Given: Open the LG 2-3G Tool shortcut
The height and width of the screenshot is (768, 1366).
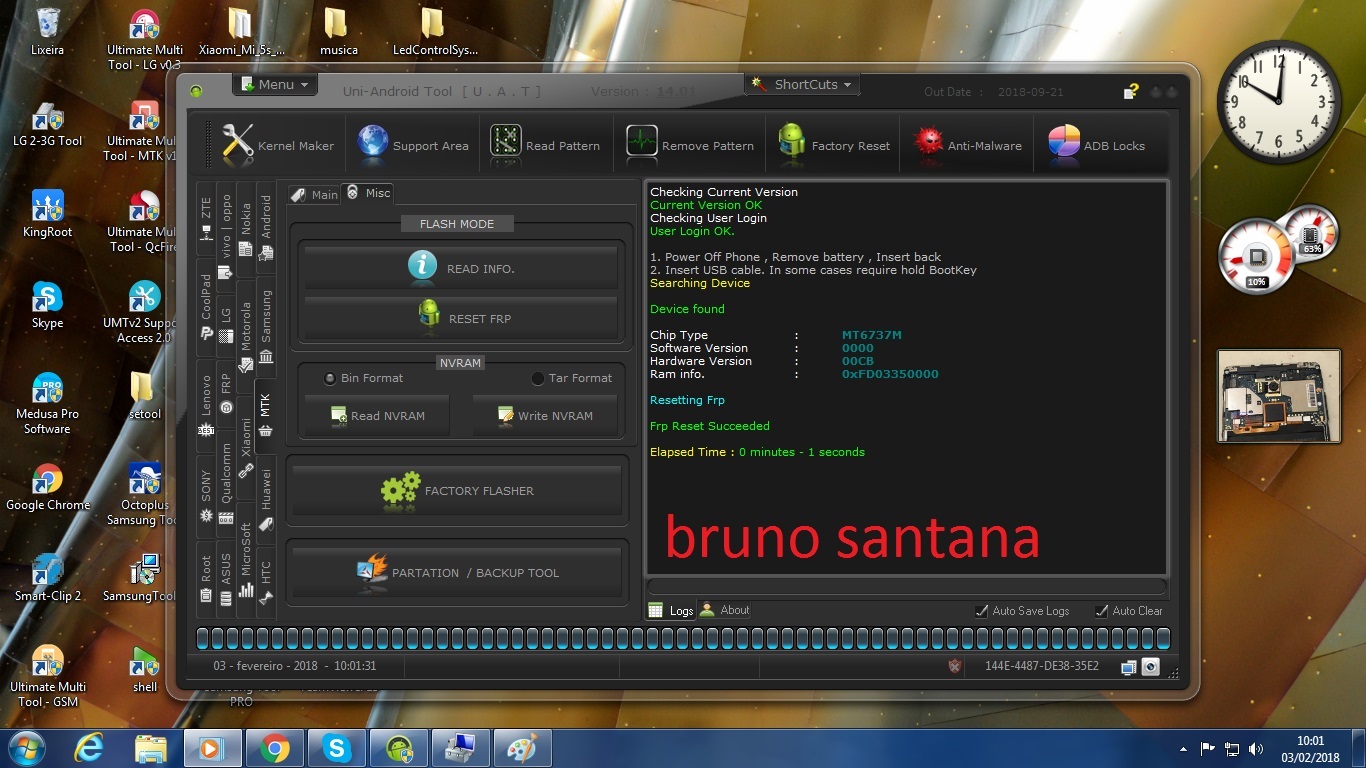Looking at the screenshot, I should (47, 123).
